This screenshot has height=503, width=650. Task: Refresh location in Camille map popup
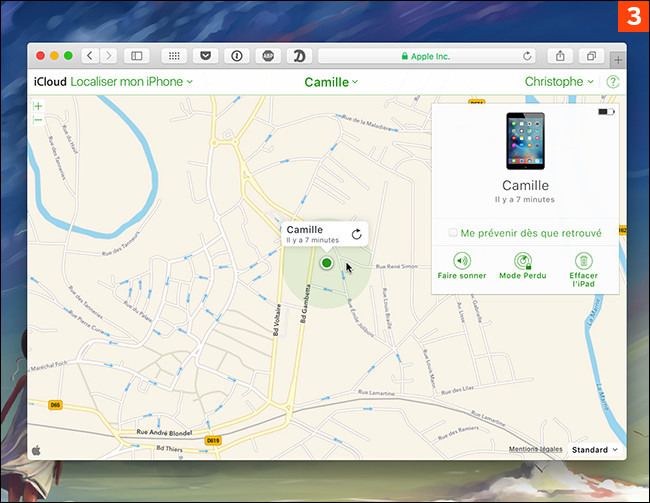[x=356, y=234]
